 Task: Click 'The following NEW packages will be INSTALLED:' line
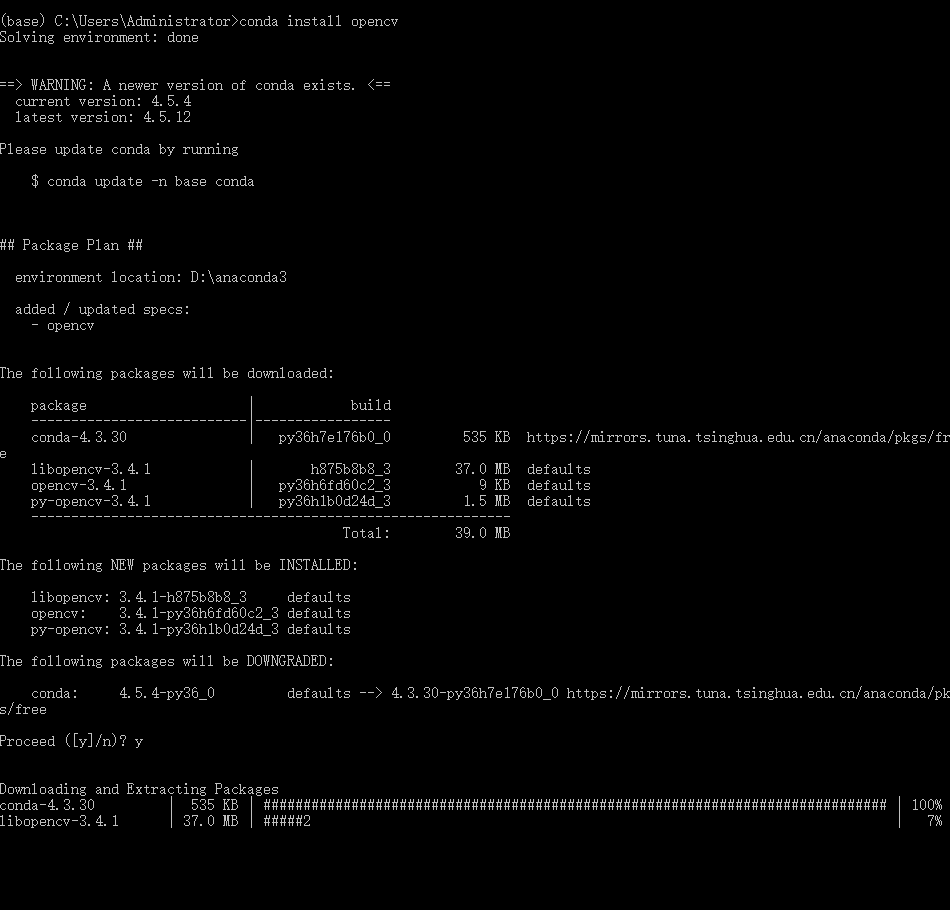pos(179,565)
